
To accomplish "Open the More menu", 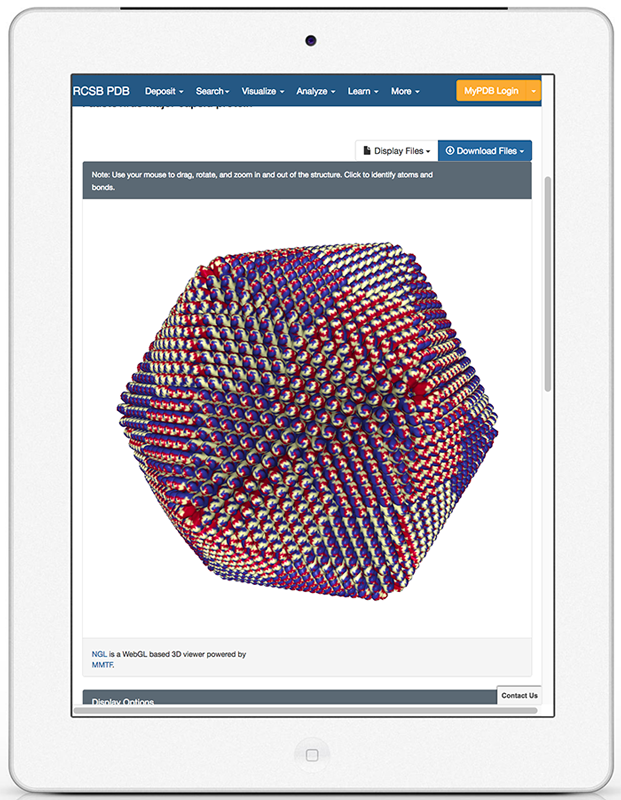I will coord(405,91).
